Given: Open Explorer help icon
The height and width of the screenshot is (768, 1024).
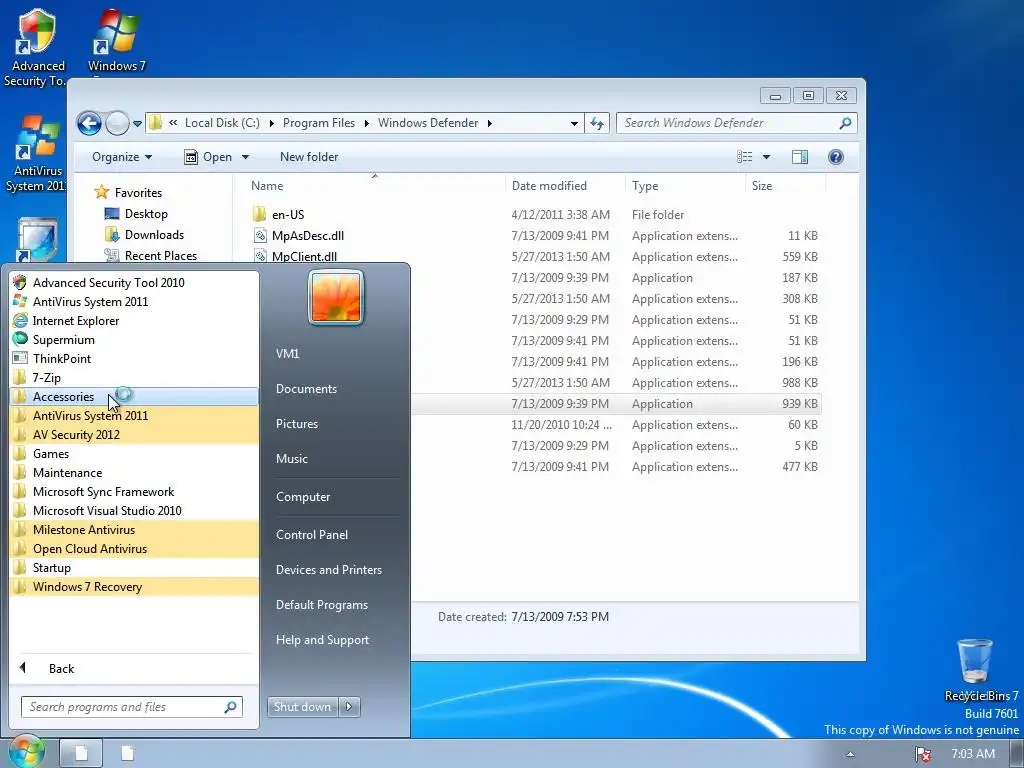Looking at the screenshot, I should pyautogui.click(x=835, y=157).
